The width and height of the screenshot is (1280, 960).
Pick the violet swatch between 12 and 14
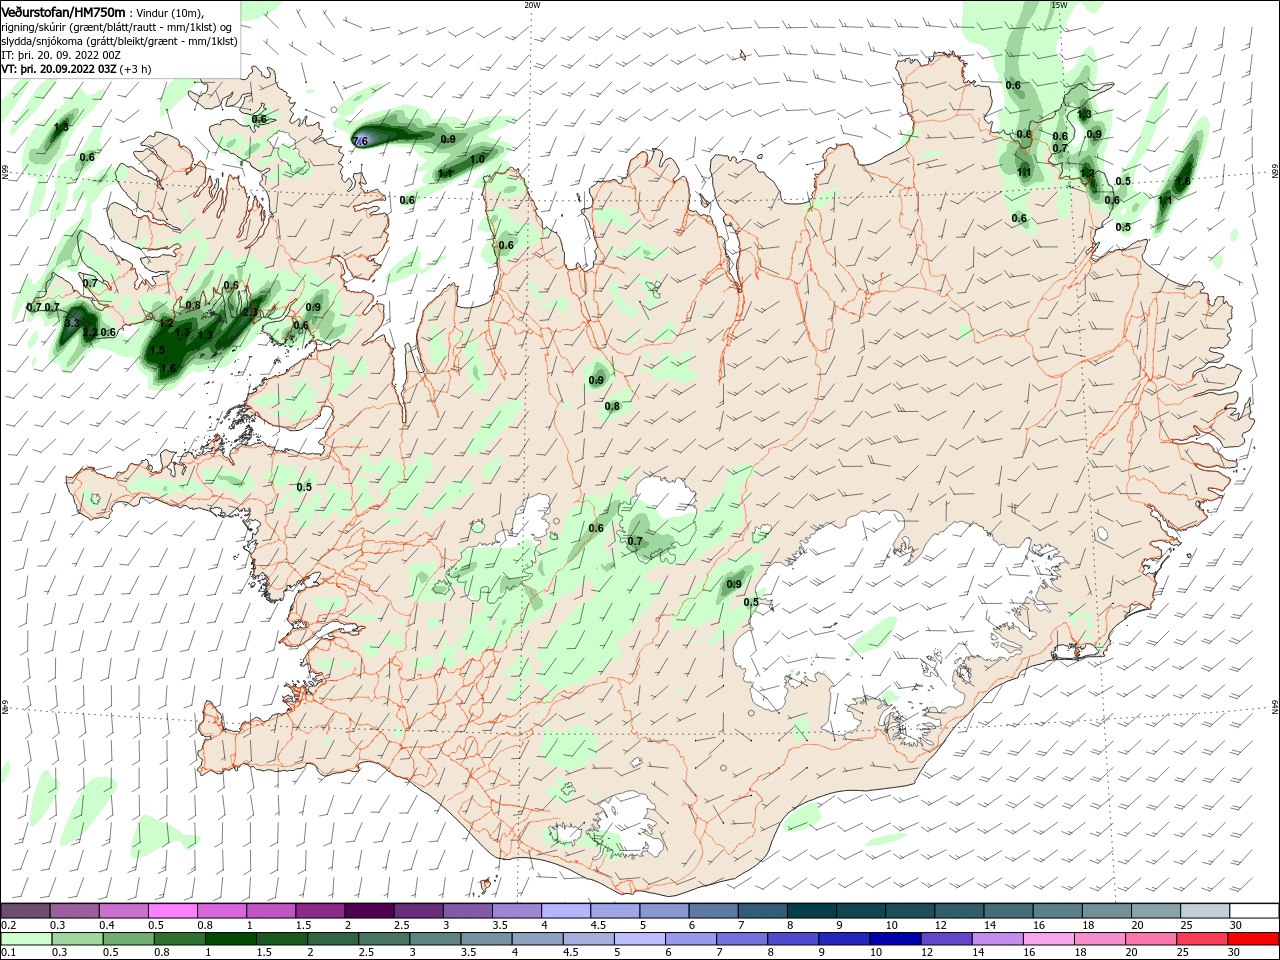945,939
